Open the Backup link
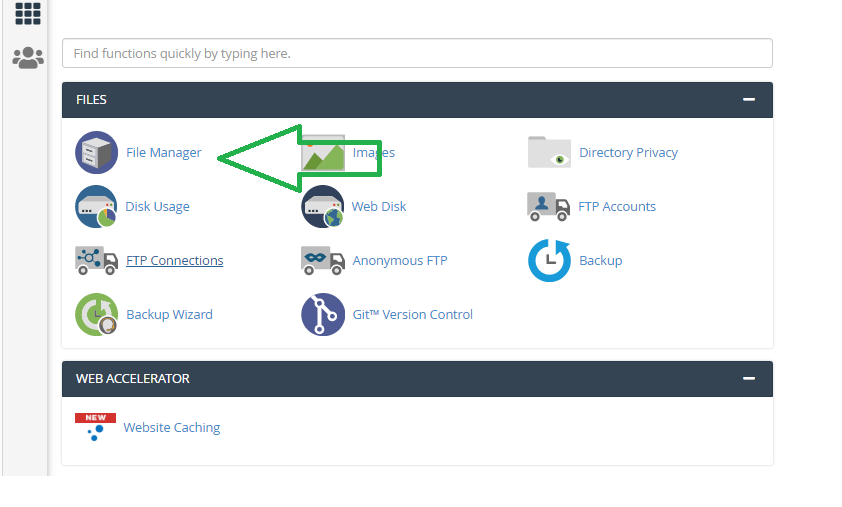 click(x=600, y=260)
